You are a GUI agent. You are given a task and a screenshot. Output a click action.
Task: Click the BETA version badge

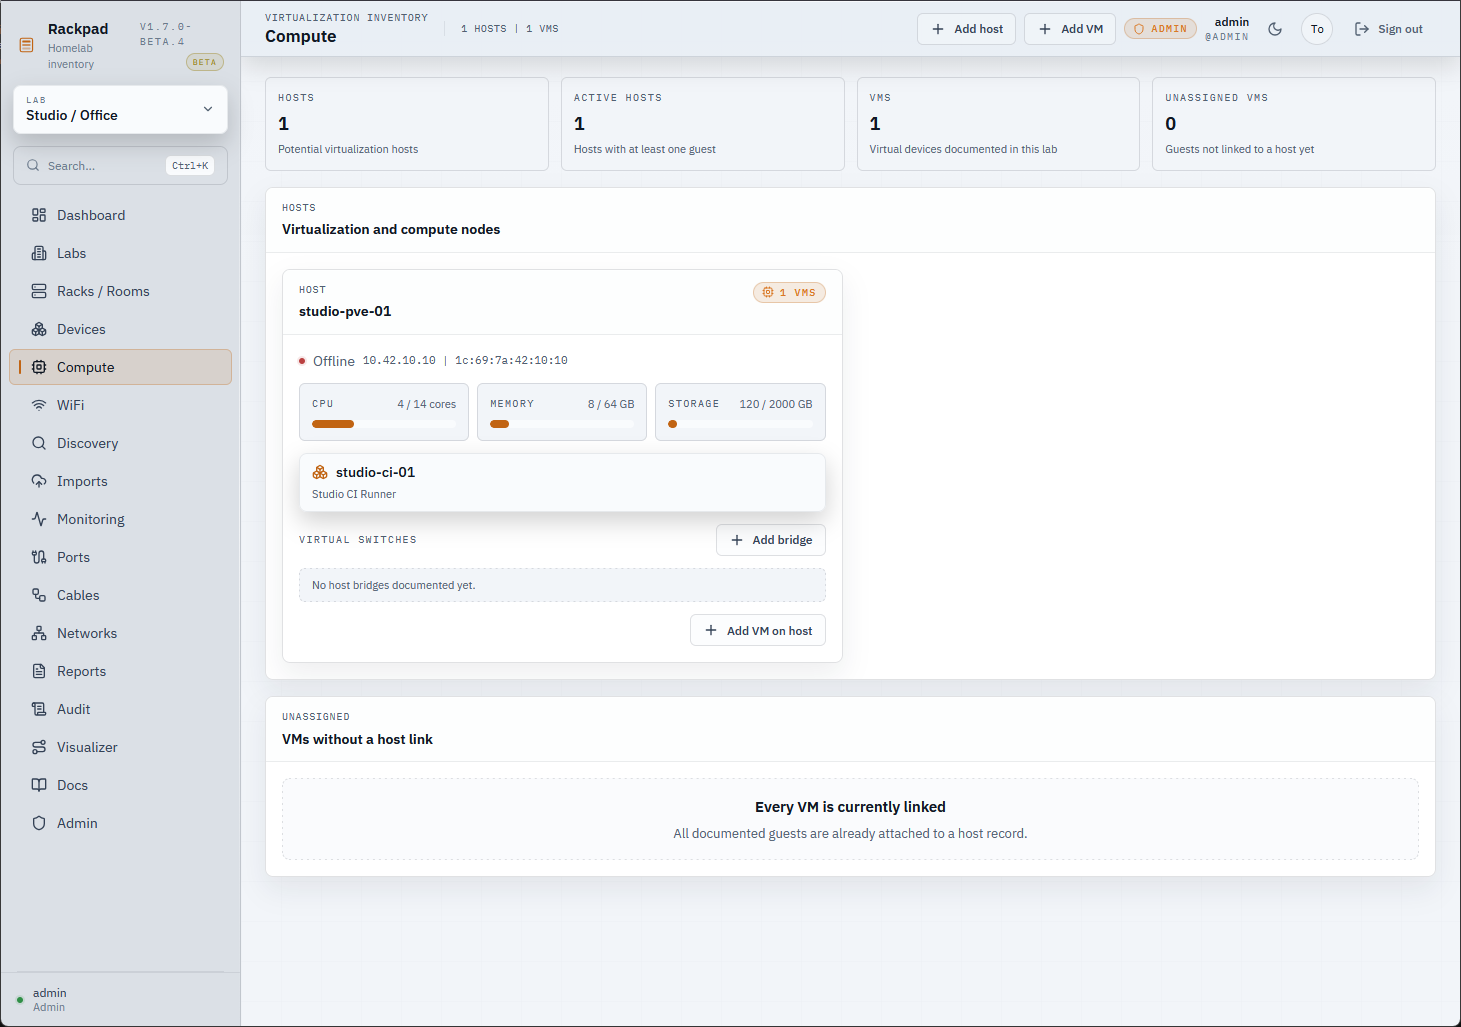[204, 62]
